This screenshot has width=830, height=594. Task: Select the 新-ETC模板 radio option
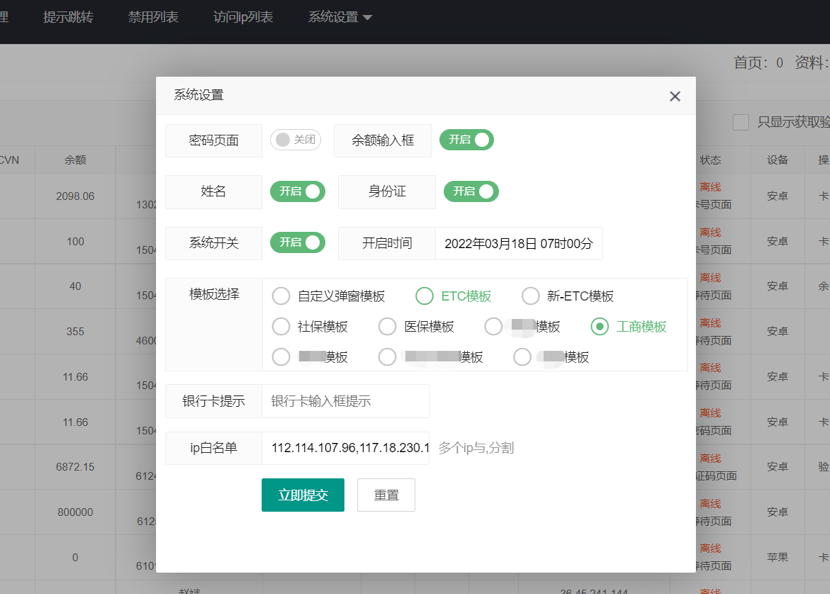[x=567, y=296]
